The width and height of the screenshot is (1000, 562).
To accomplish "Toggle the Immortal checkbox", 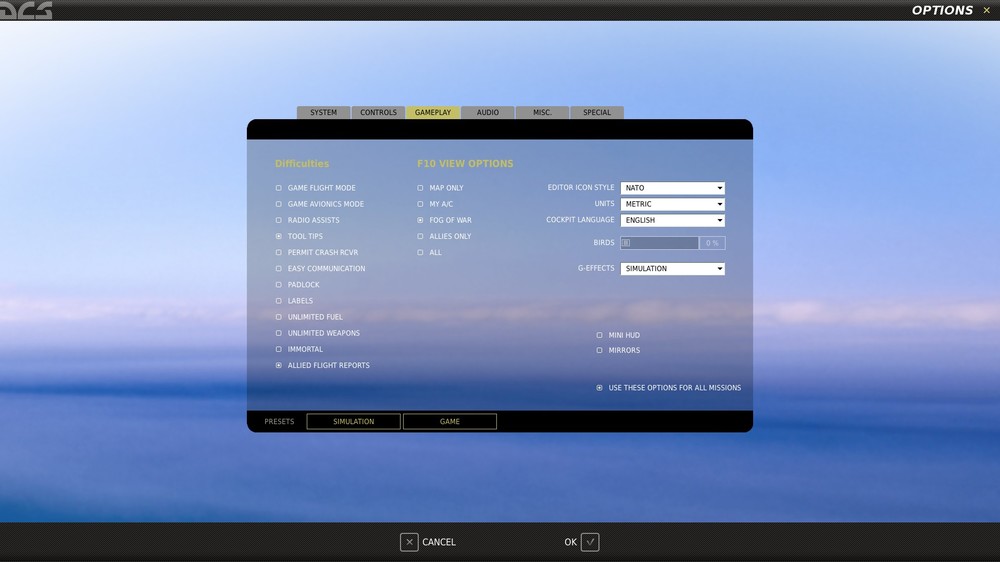I will pos(279,350).
